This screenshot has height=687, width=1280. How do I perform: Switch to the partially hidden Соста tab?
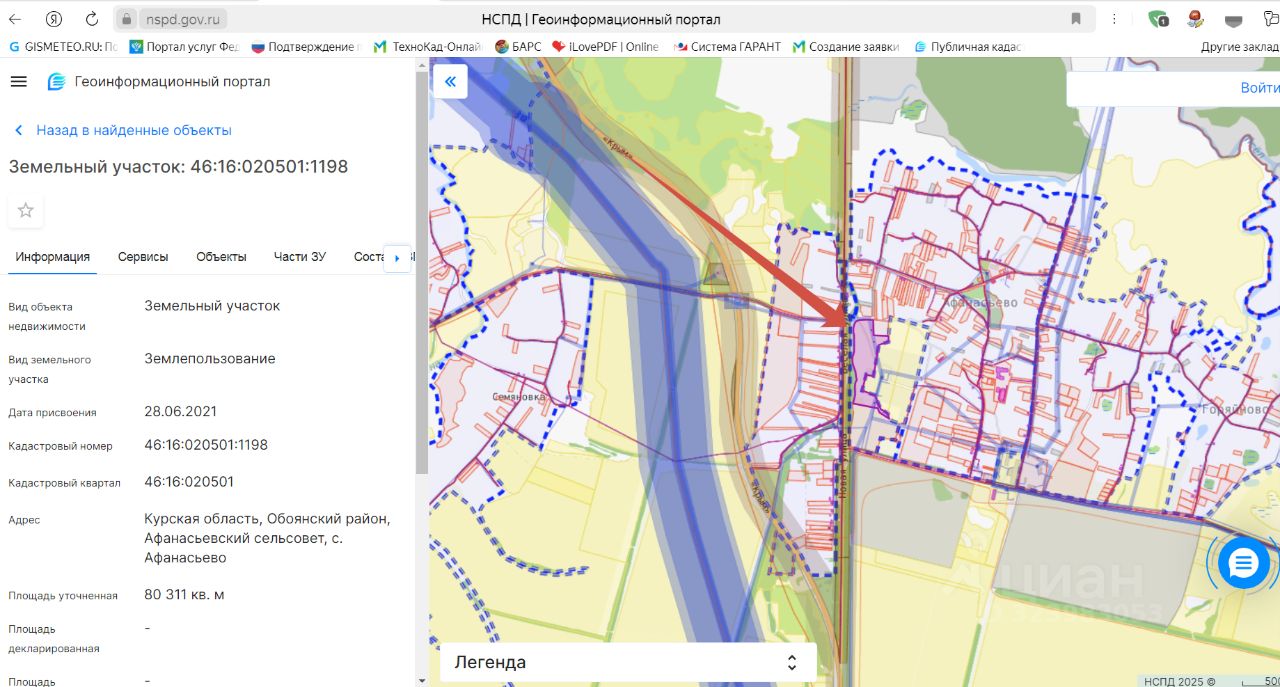368,257
